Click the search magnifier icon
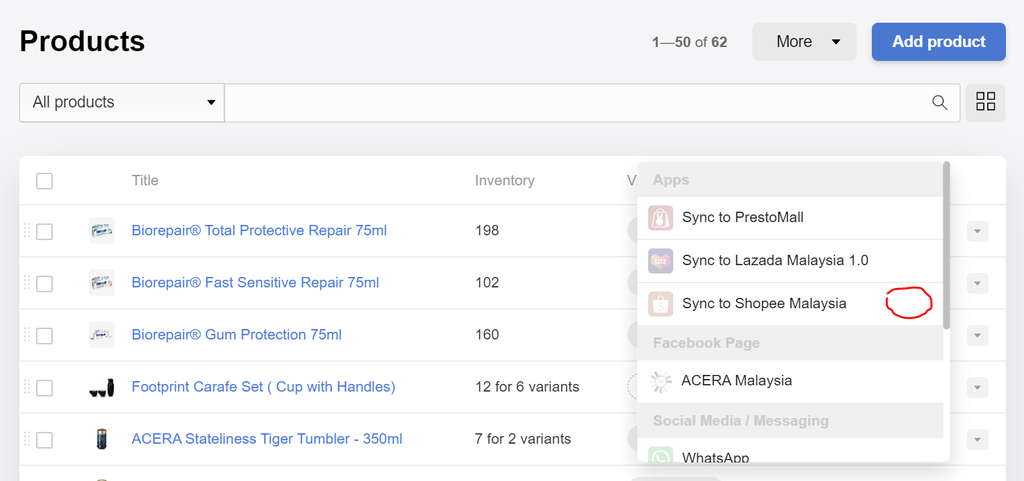Image resolution: width=1024 pixels, height=481 pixels. (x=939, y=102)
